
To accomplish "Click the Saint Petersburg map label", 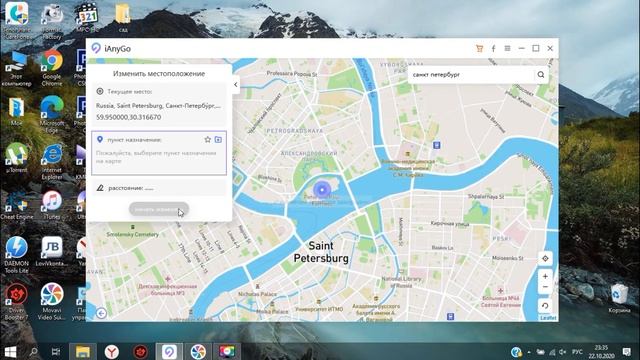I will [x=321, y=252].
